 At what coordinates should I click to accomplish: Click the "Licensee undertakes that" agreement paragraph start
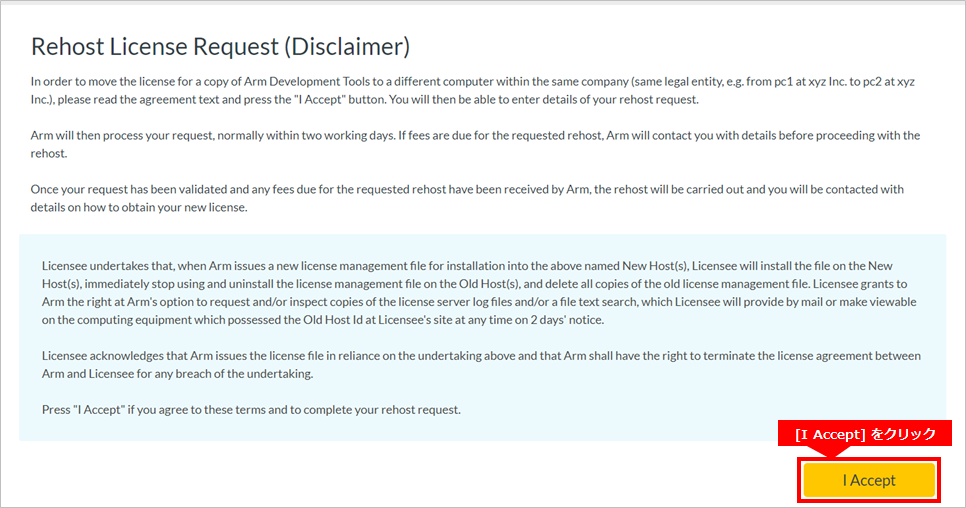click(x=108, y=266)
